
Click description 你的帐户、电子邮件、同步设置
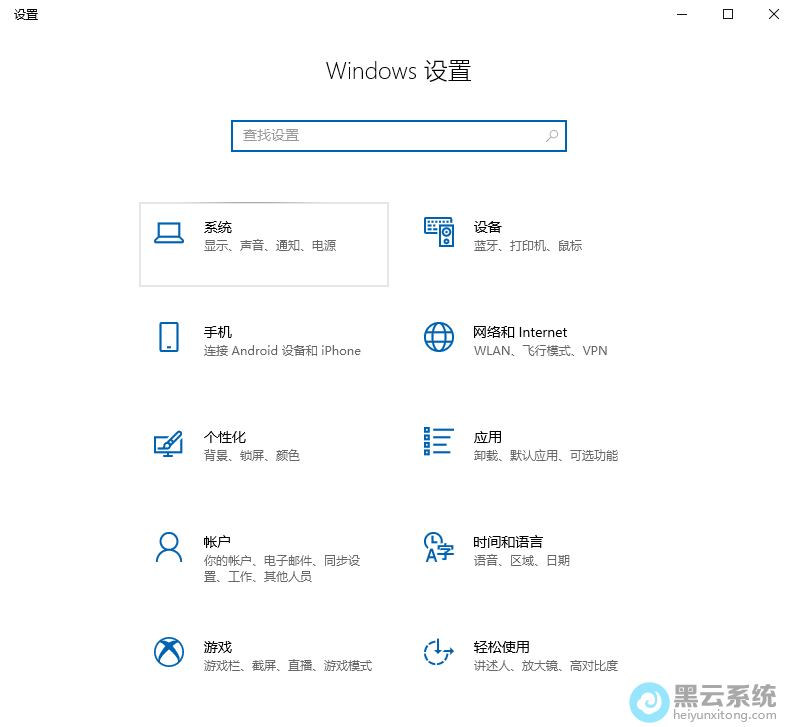pyautogui.click(x=282, y=569)
